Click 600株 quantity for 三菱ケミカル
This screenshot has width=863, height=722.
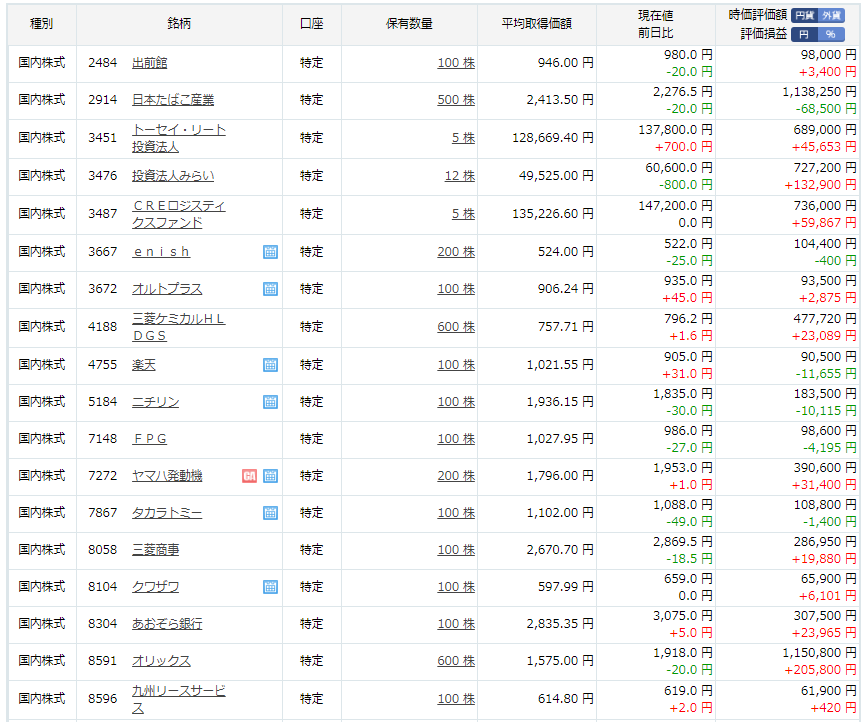pyautogui.click(x=456, y=326)
